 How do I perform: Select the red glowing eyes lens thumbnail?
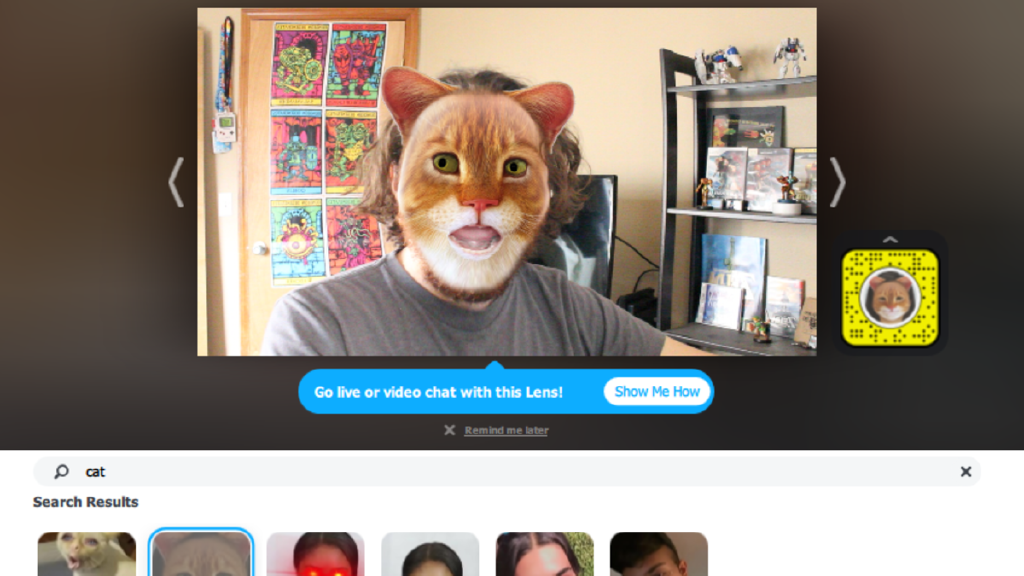[315, 554]
